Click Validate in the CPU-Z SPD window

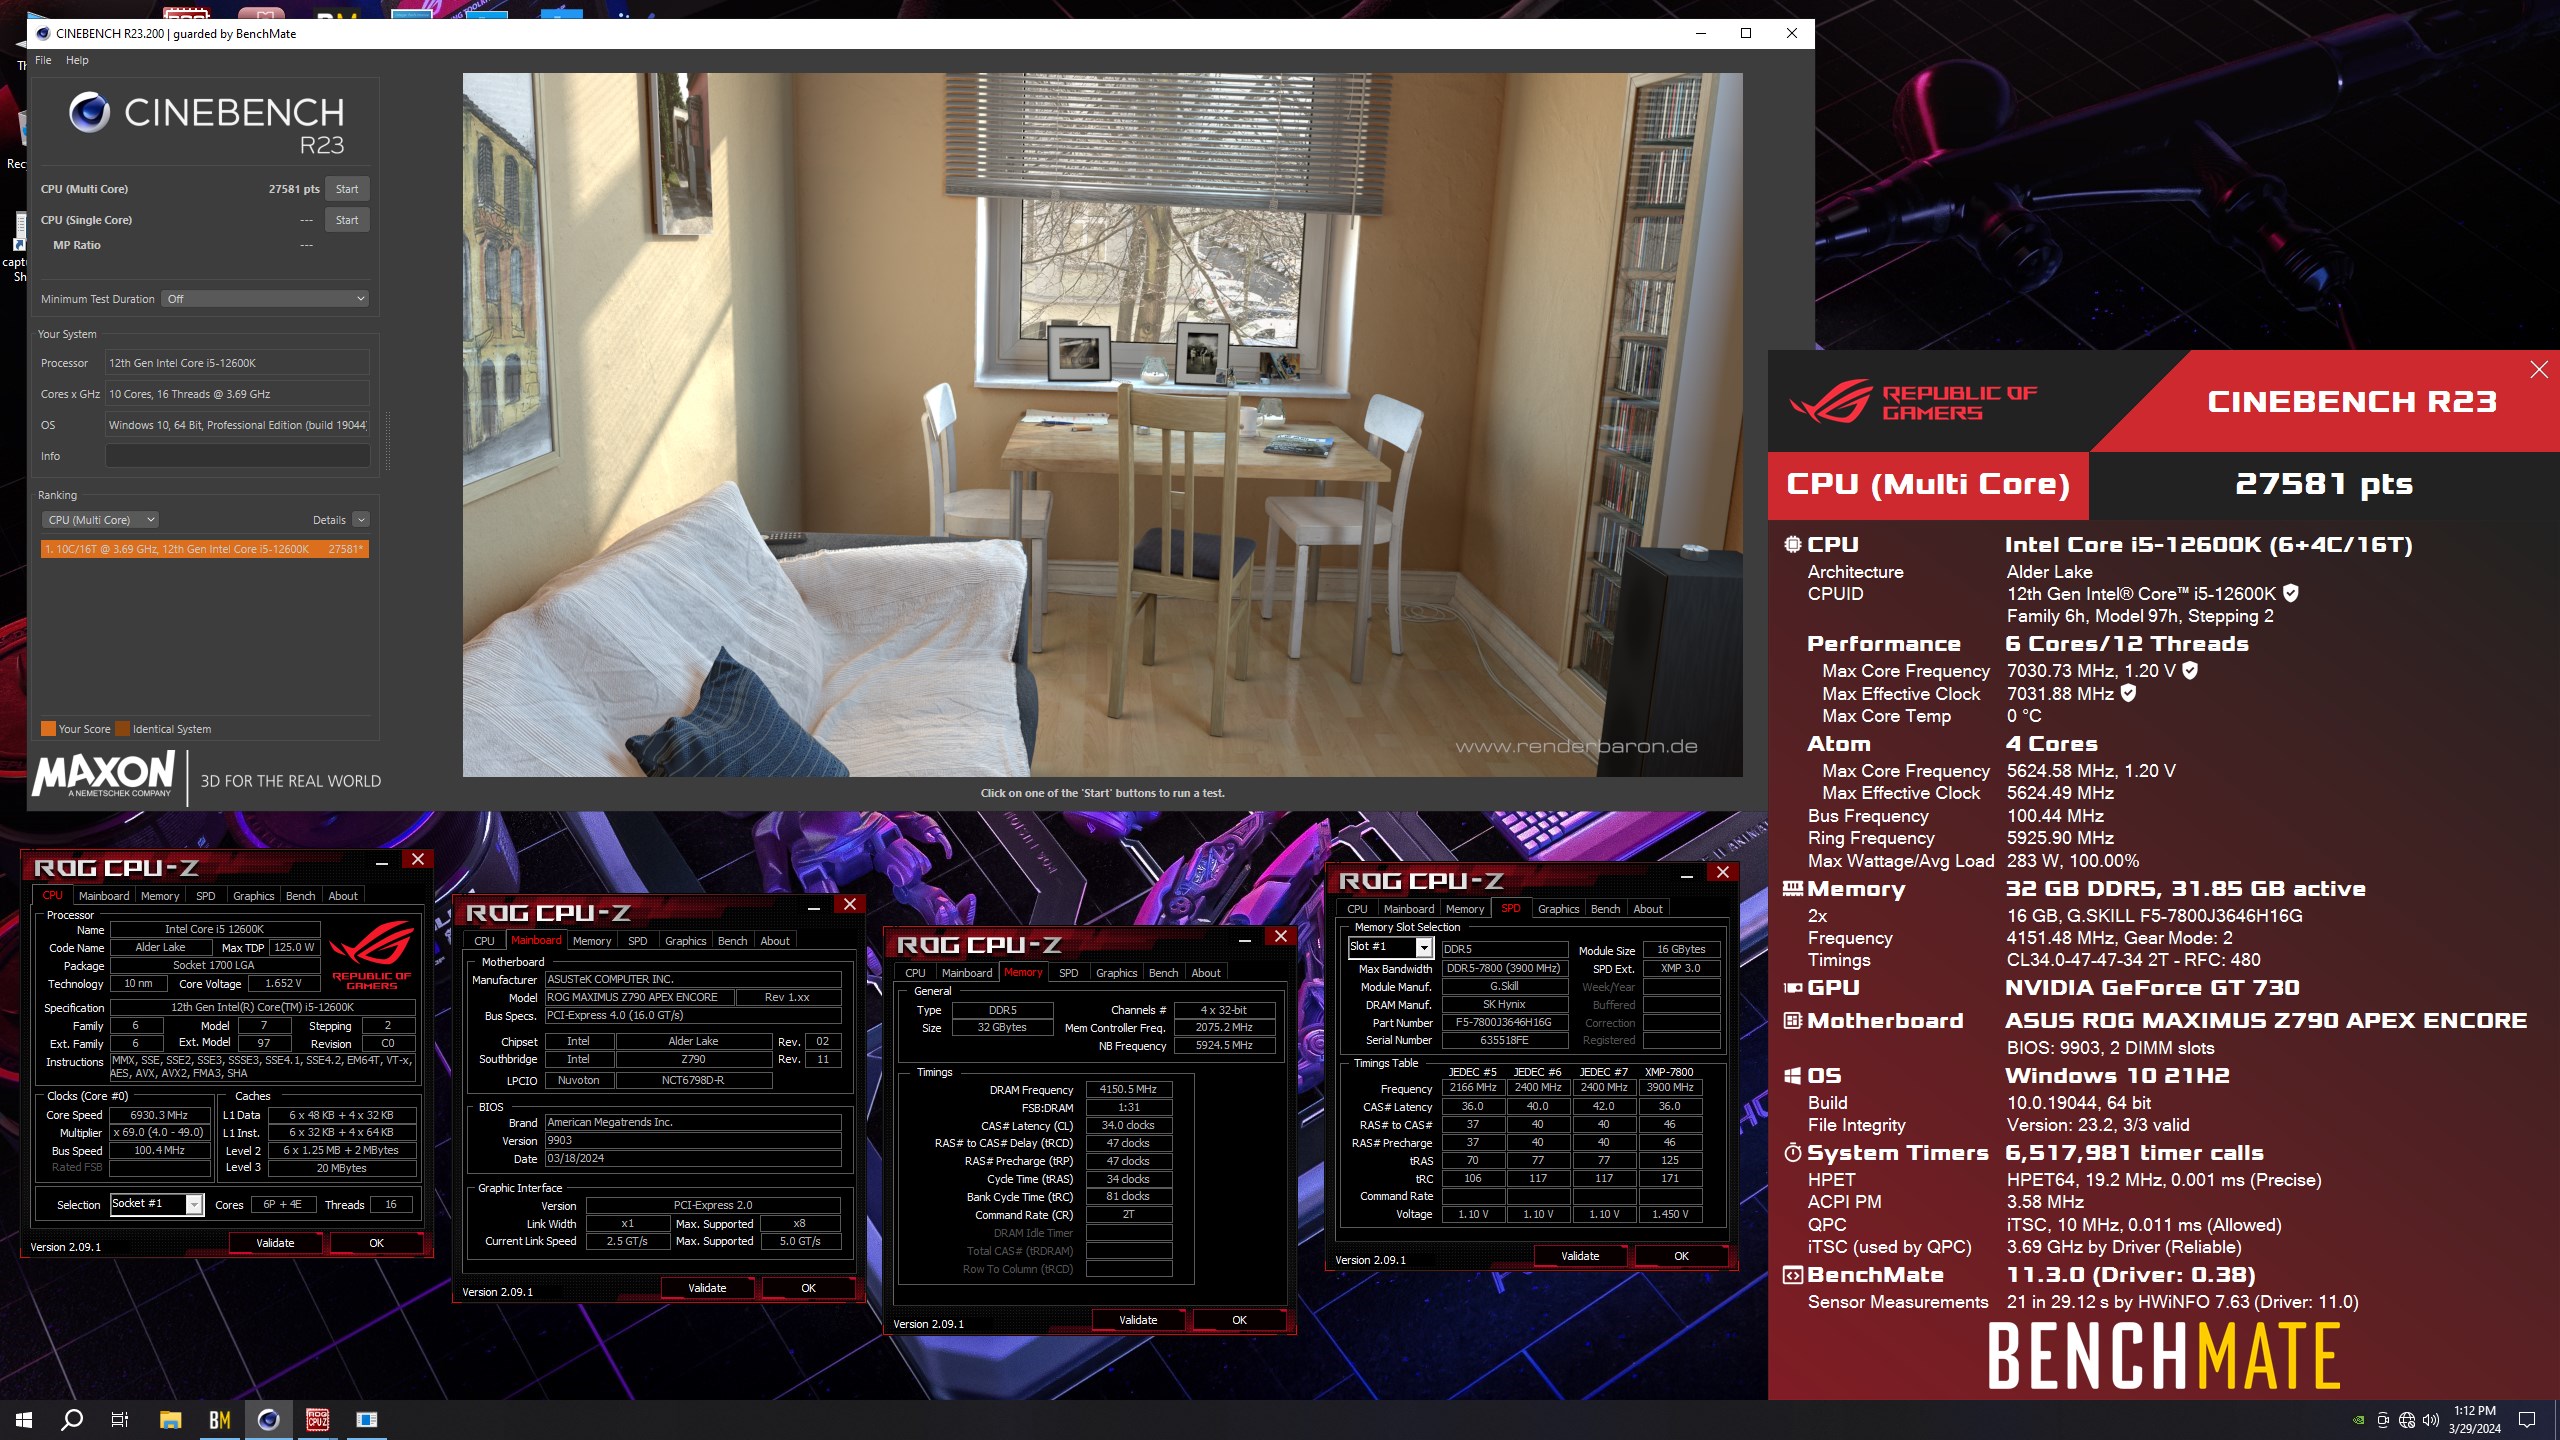coord(1580,1256)
